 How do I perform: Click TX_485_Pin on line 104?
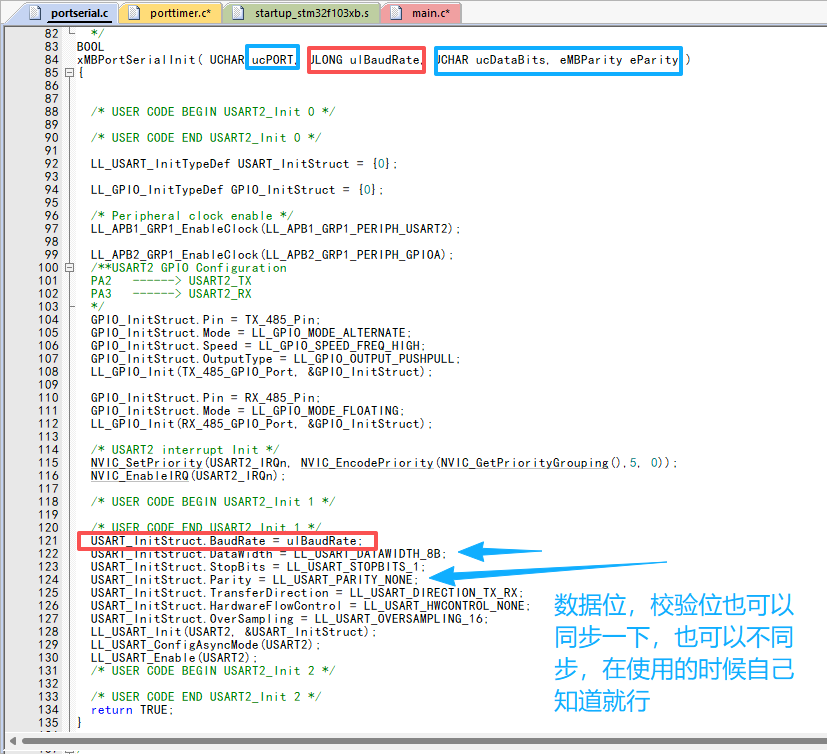(280, 320)
